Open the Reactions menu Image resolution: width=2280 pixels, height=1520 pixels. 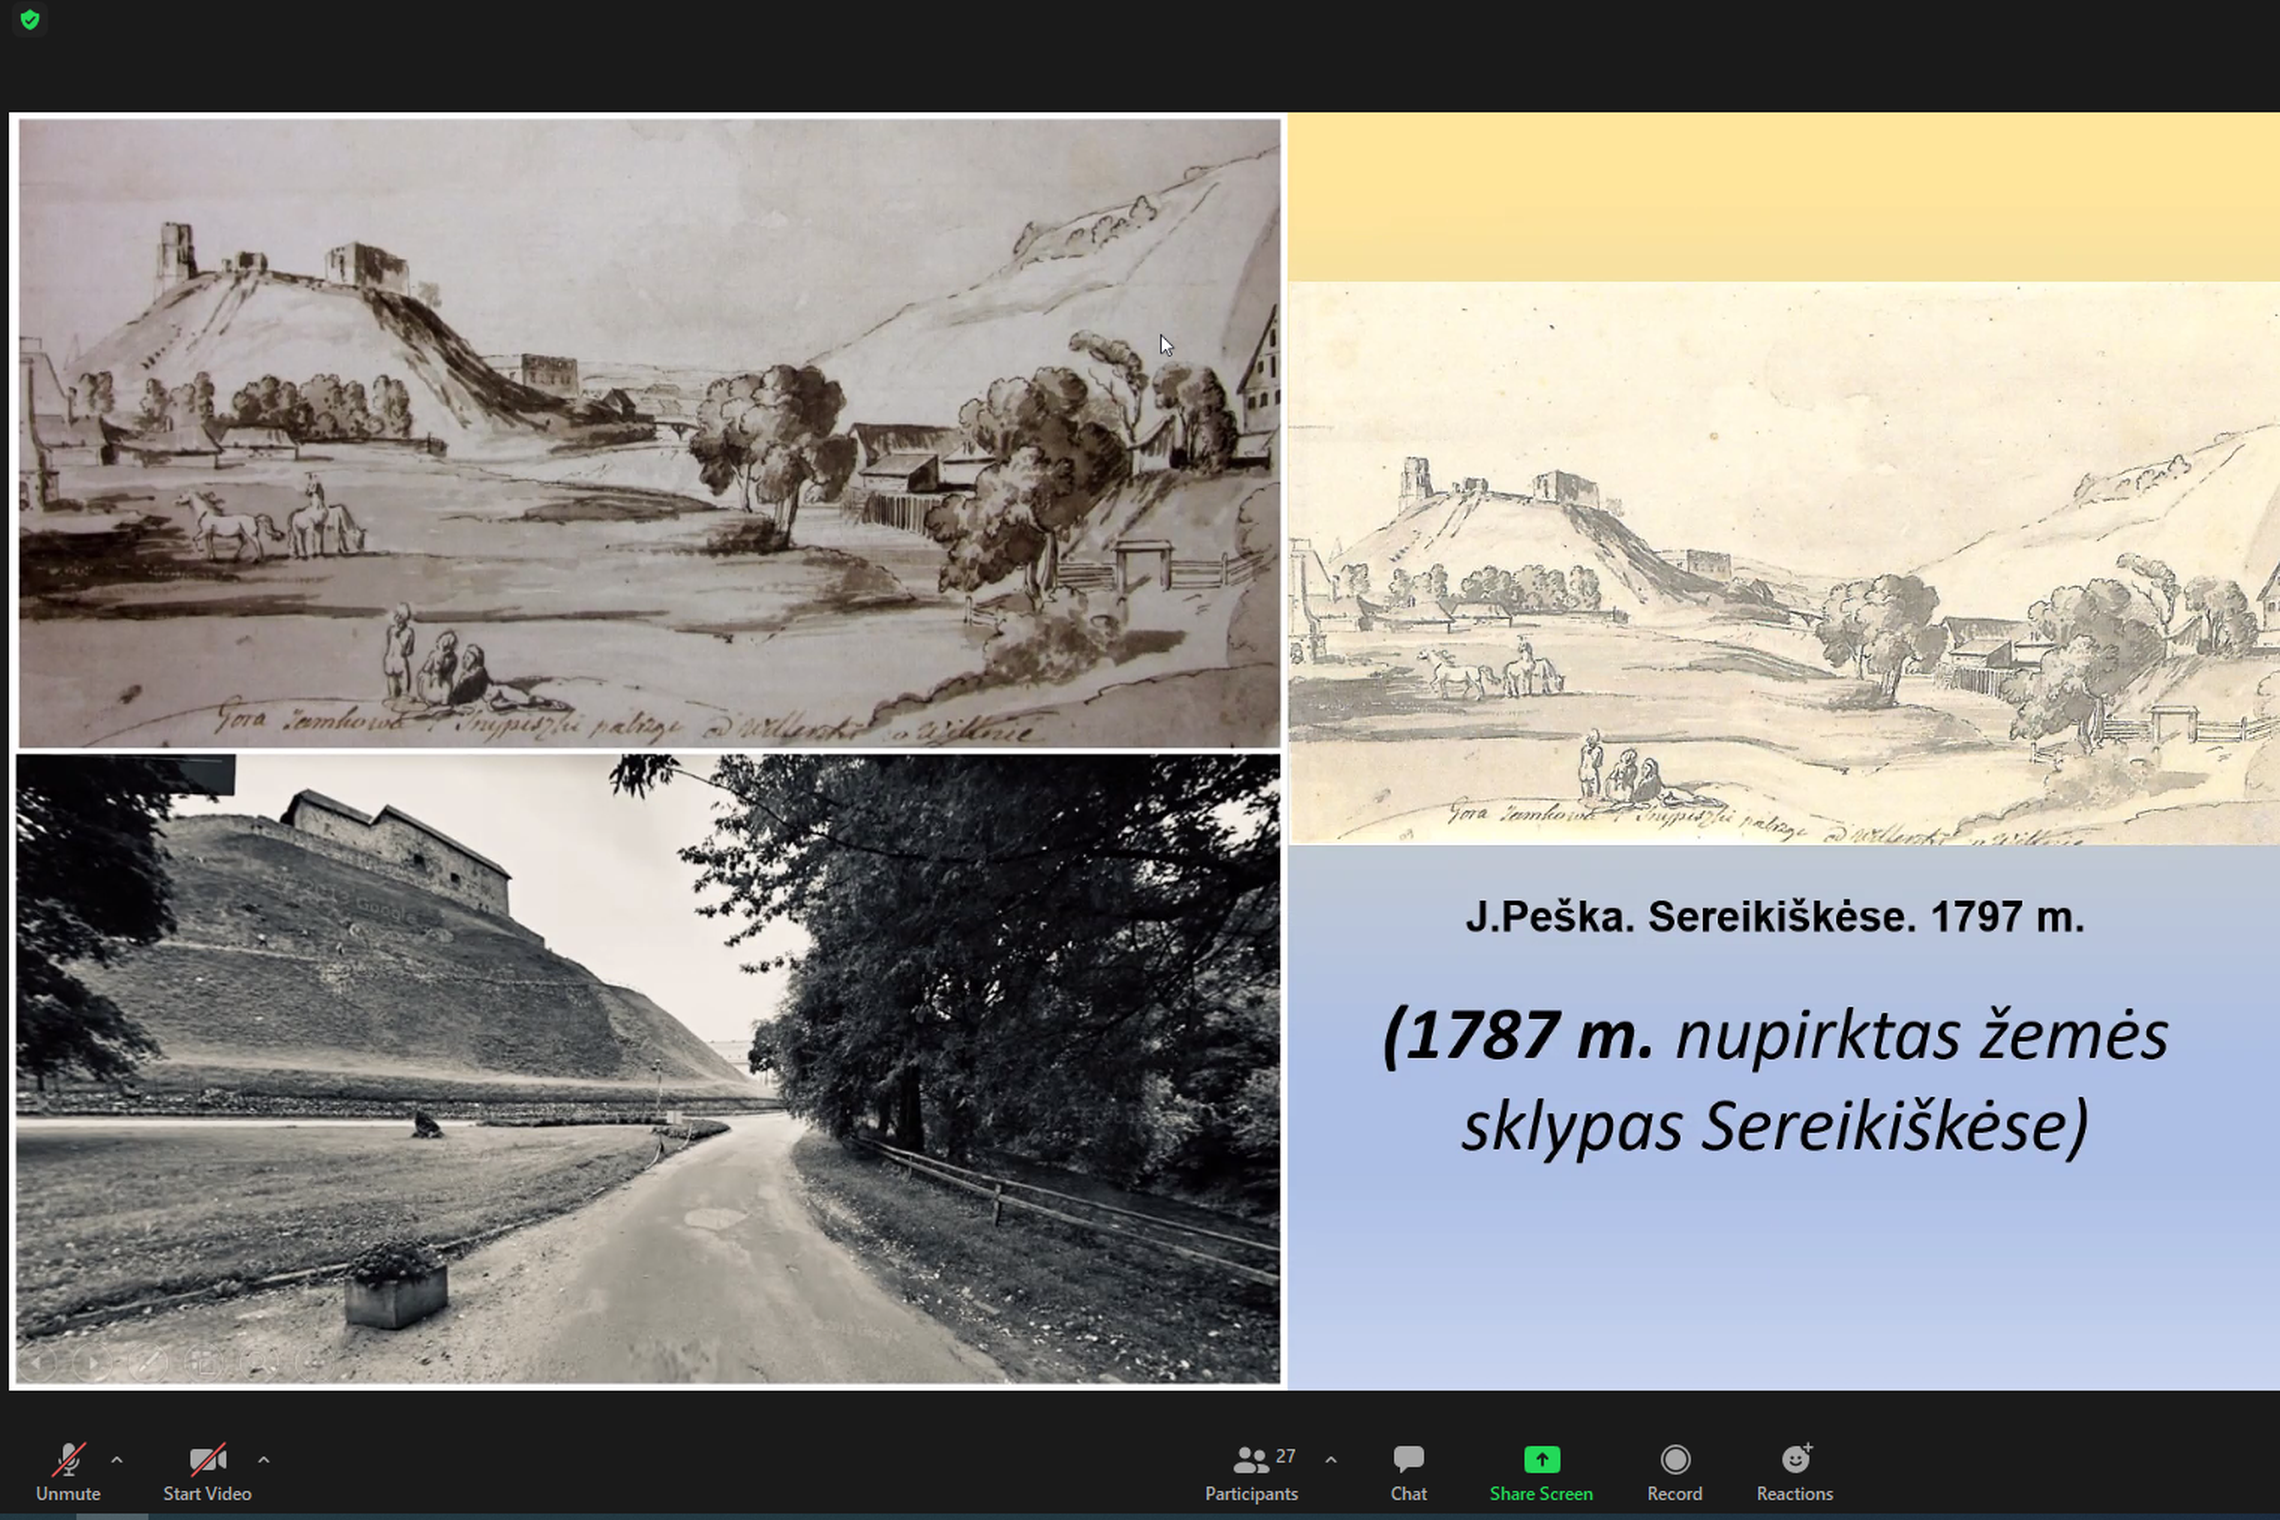tap(1795, 1471)
